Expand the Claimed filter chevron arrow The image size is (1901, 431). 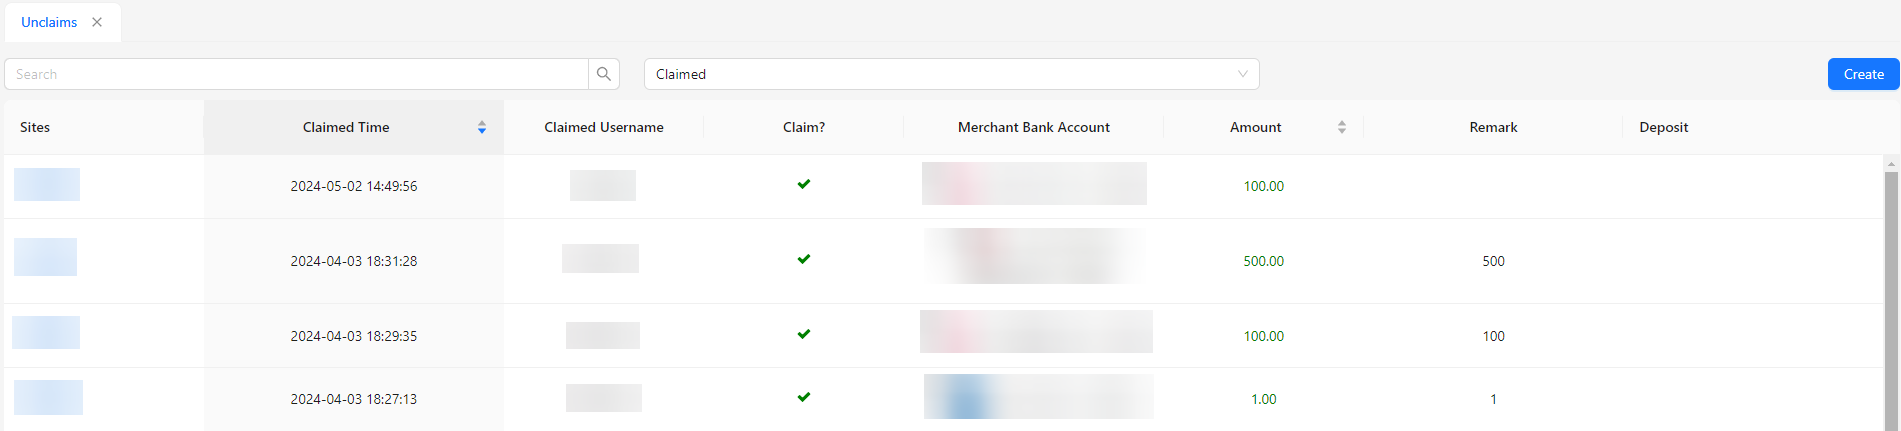(x=1243, y=74)
